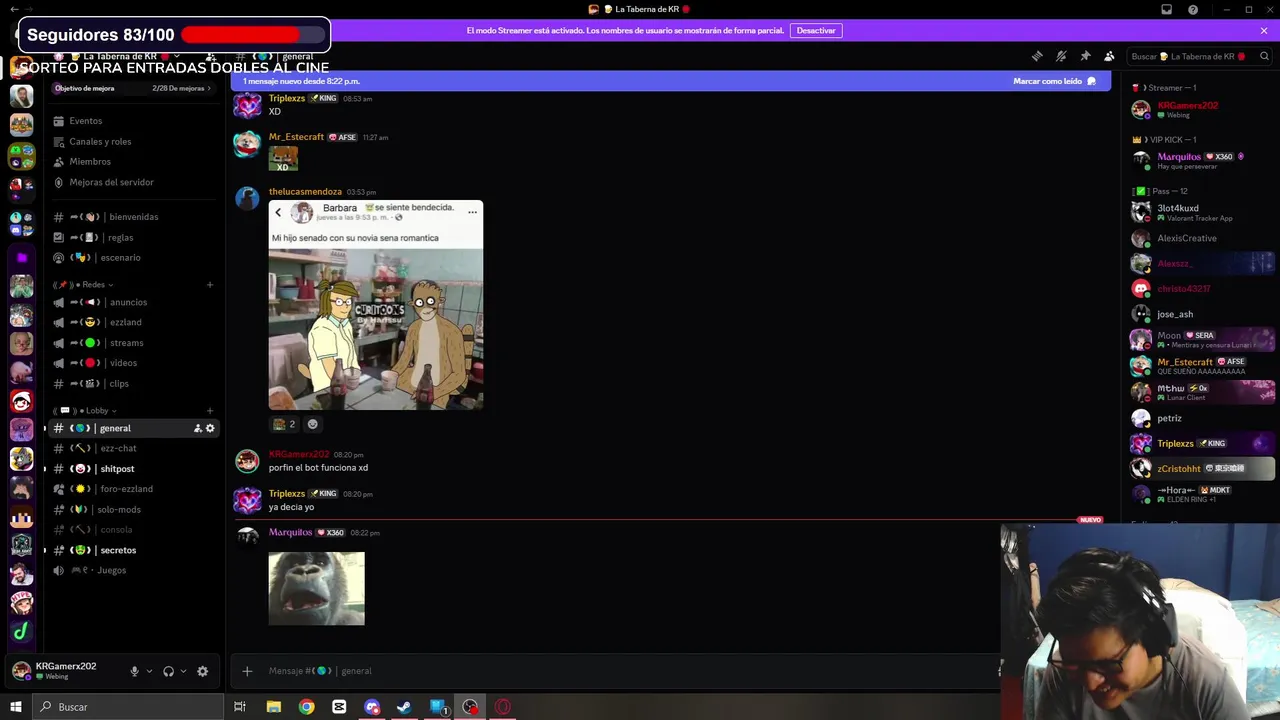Open AlexisCreative in the member list

tap(1201, 238)
